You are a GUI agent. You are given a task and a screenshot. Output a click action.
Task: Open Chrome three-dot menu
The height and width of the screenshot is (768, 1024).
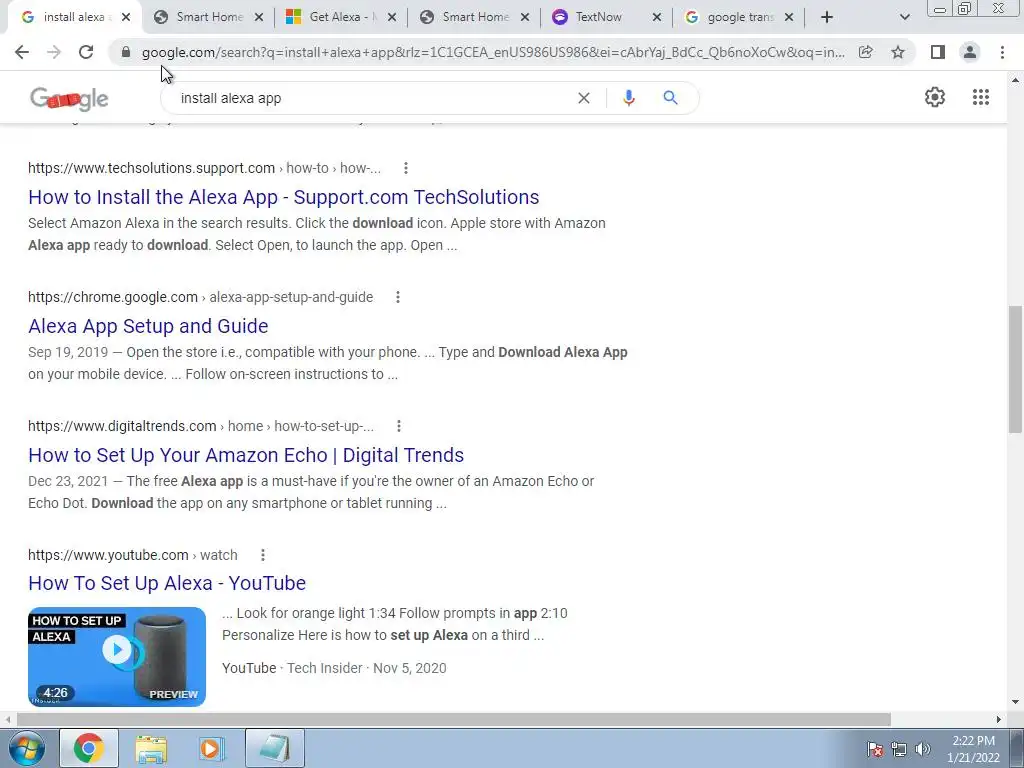(x=1002, y=52)
